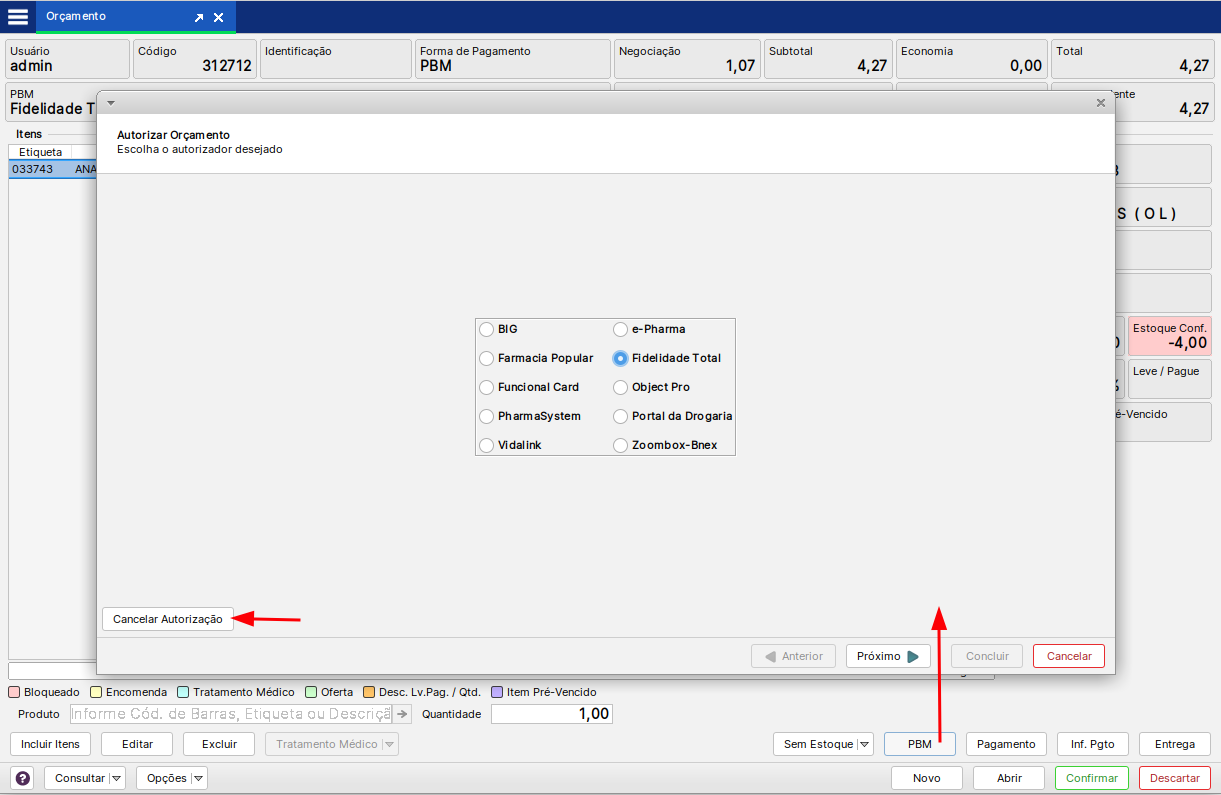Select the Vidalink radio option
1221x795 pixels.
[x=487, y=445]
